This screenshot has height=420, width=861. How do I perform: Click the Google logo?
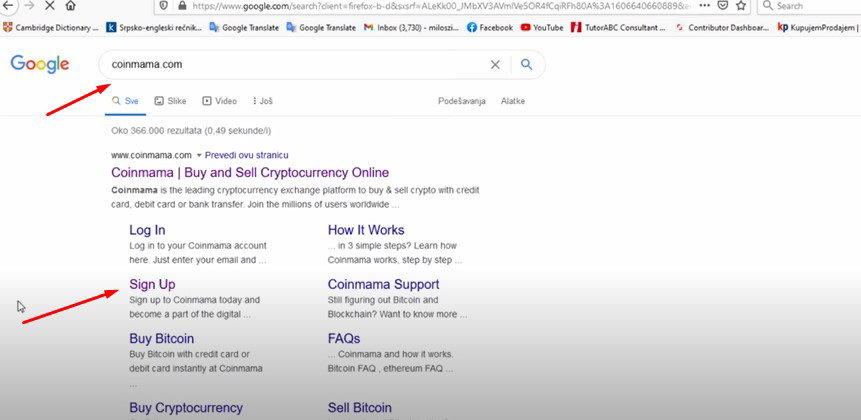[x=40, y=64]
